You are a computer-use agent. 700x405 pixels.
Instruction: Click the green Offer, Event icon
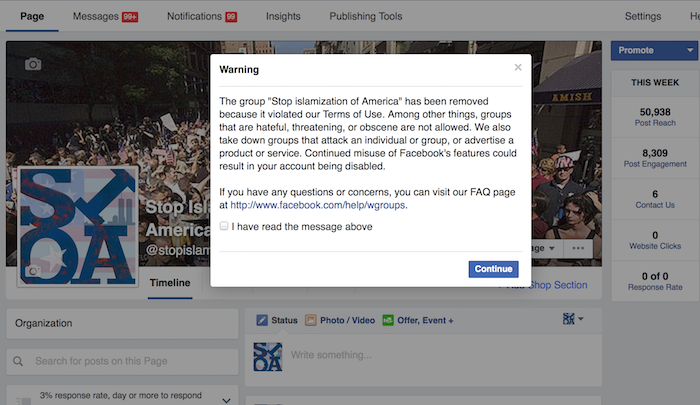coord(388,320)
